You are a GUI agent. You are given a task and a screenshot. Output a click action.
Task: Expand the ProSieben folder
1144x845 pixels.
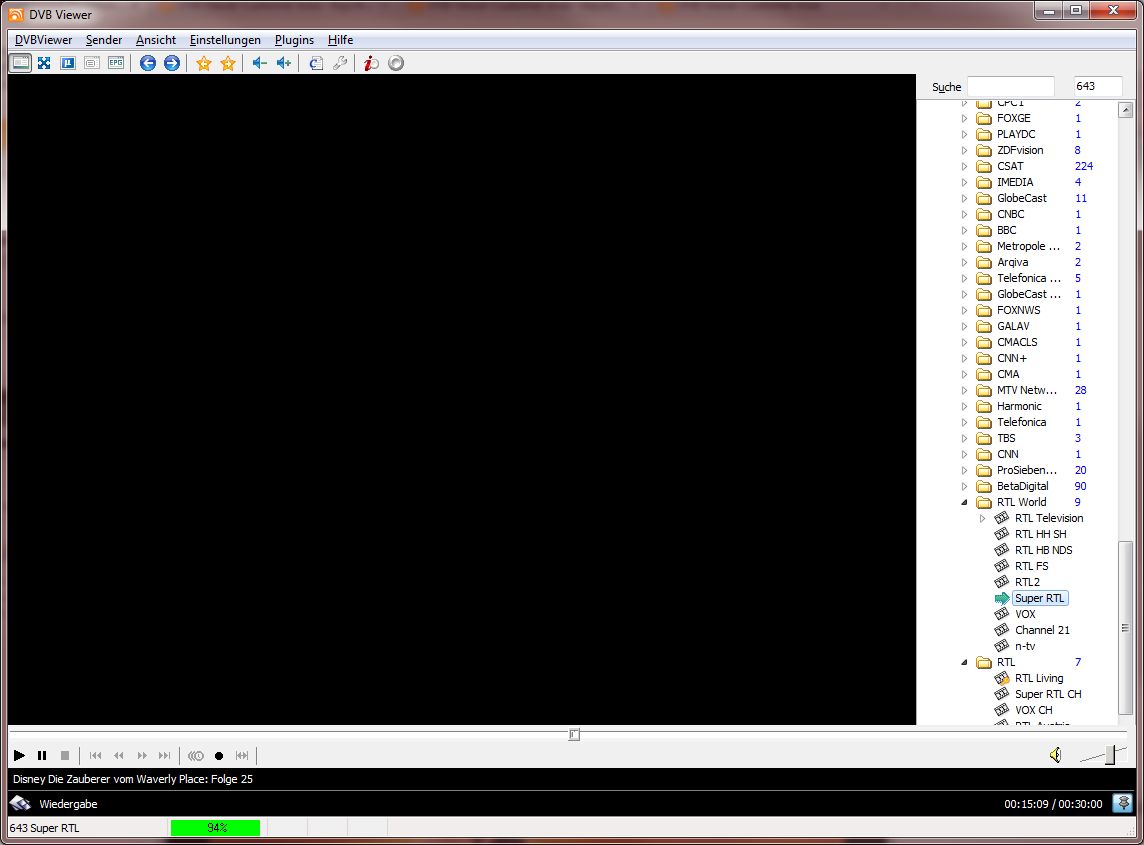point(965,470)
